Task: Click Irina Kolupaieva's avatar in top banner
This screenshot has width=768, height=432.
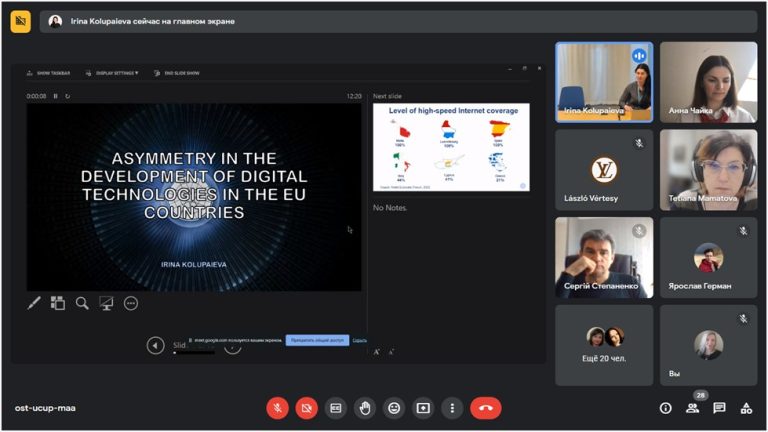Action: (x=55, y=22)
